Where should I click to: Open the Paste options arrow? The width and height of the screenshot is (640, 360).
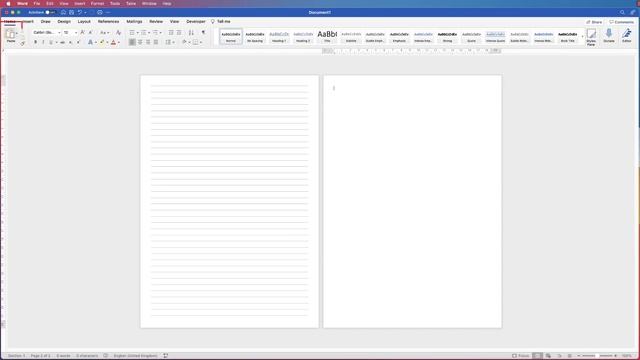(x=17, y=33)
